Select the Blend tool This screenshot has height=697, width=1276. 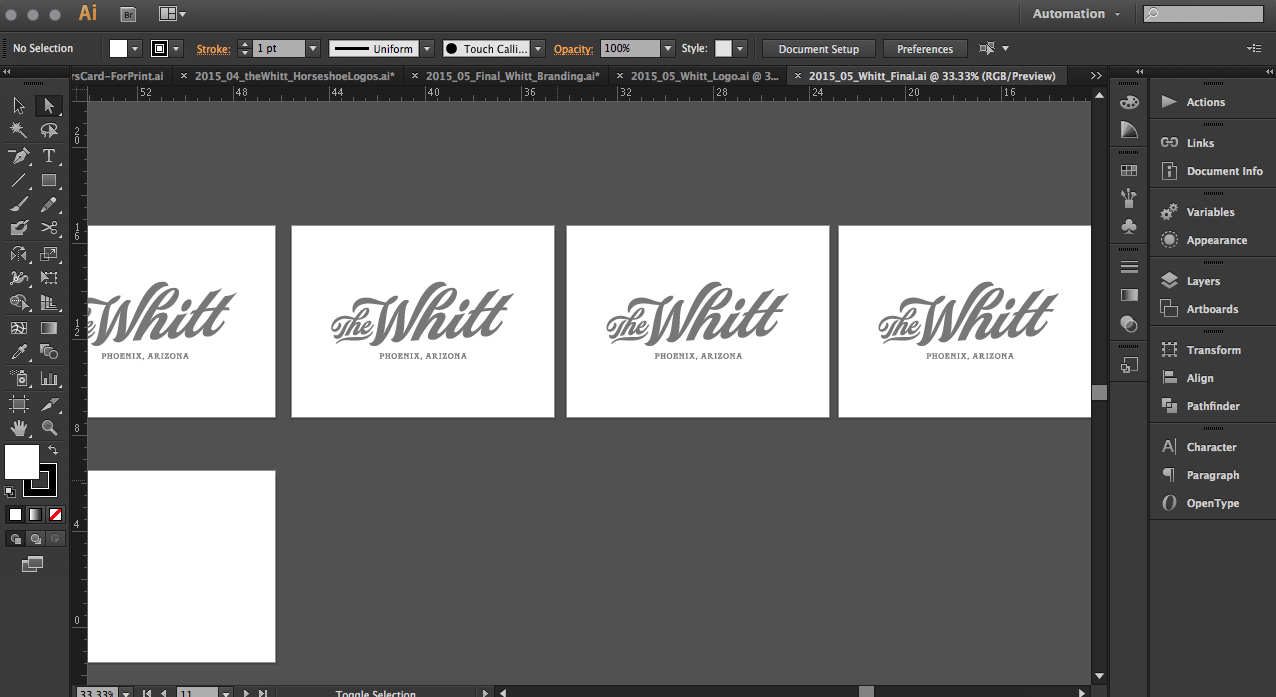[49, 352]
